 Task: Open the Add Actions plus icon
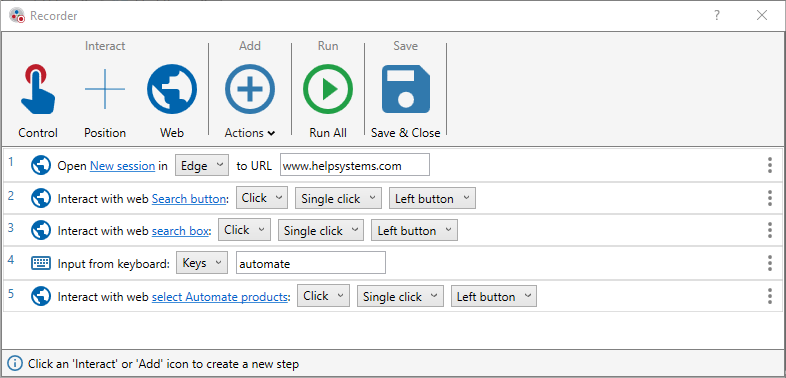250,89
